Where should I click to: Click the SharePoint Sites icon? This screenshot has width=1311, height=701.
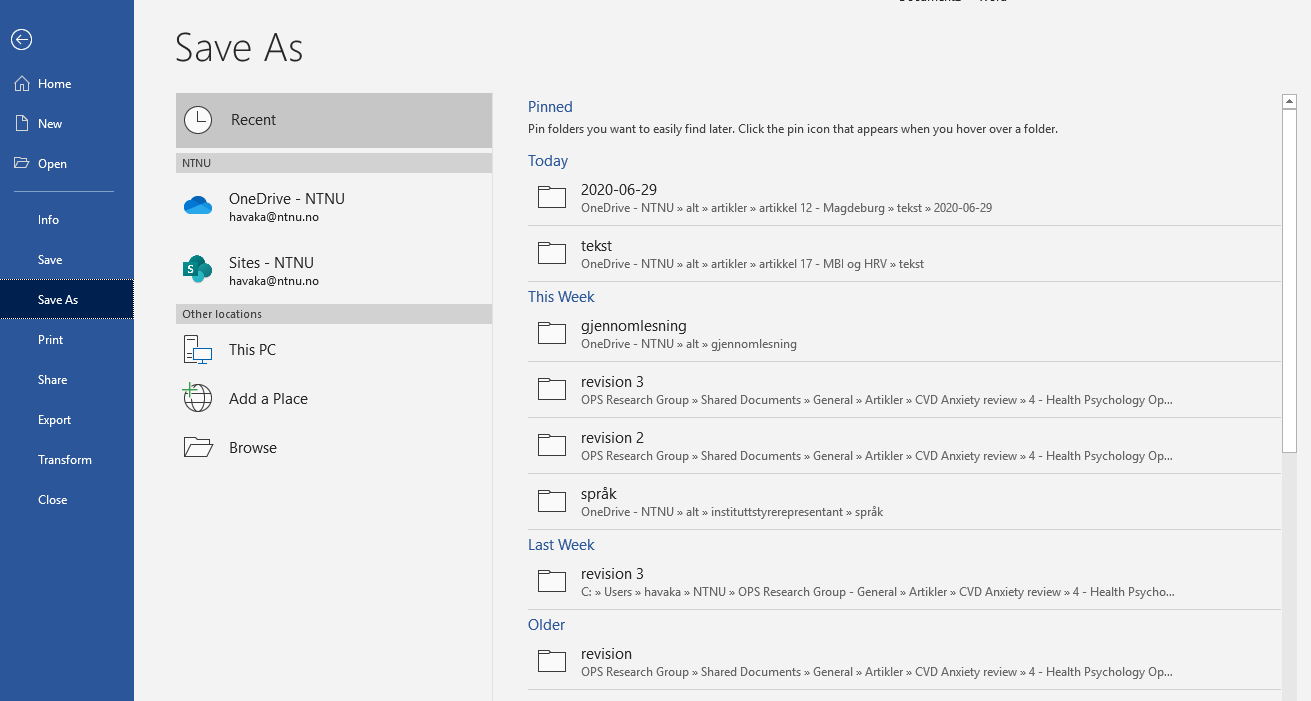point(198,269)
